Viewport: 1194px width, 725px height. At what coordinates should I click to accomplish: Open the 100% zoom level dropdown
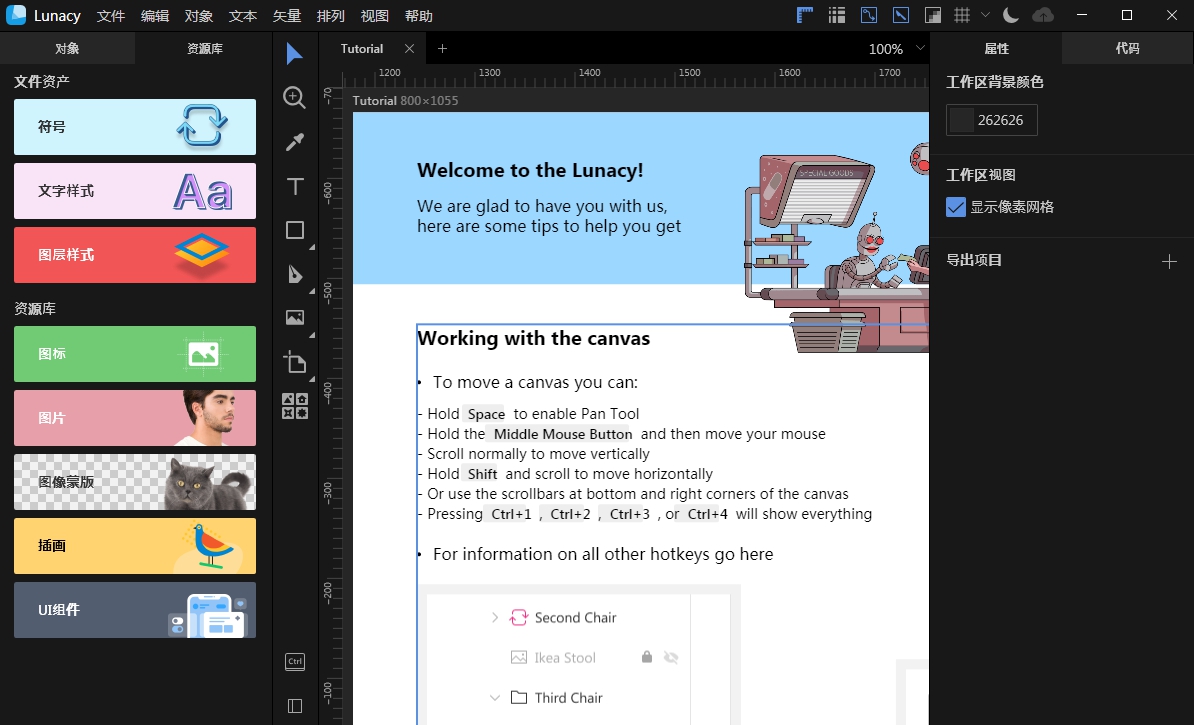pyautogui.click(x=920, y=48)
